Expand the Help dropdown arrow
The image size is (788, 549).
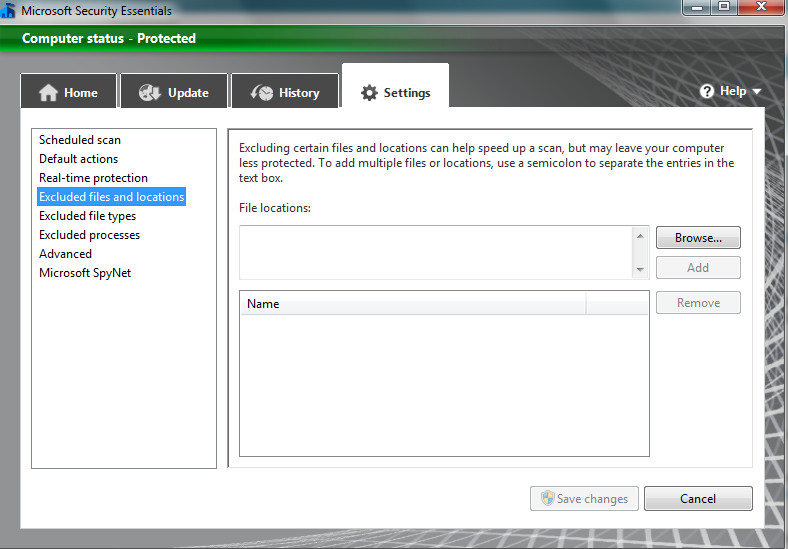click(757, 92)
